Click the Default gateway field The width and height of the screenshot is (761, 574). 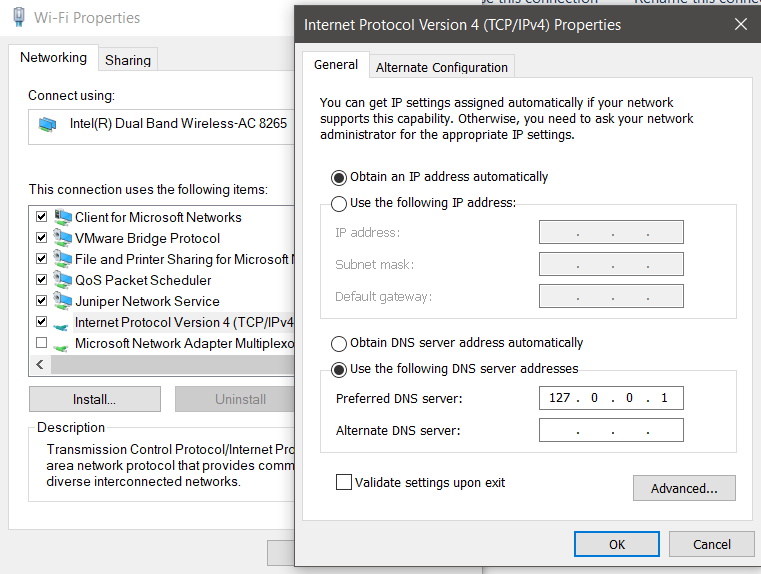tap(611, 296)
